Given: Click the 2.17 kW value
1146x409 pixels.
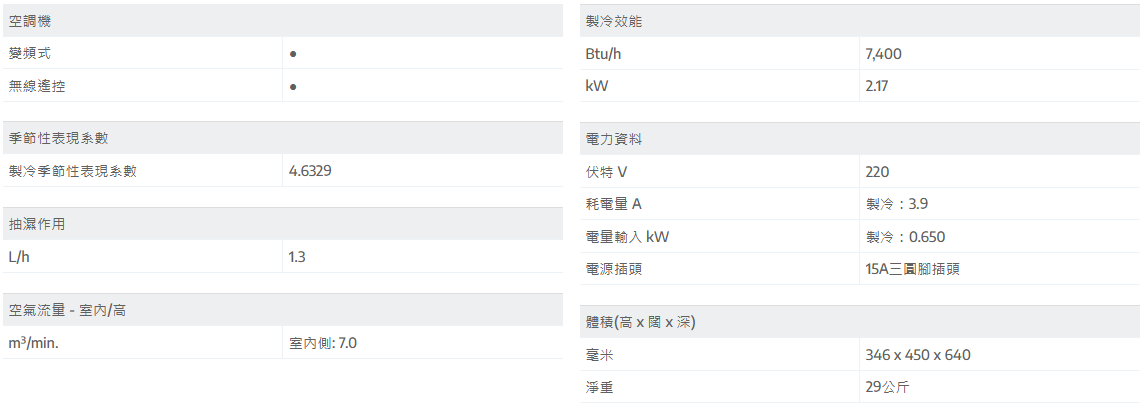Looking at the screenshot, I should pyautogui.click(x=877, y=86).
